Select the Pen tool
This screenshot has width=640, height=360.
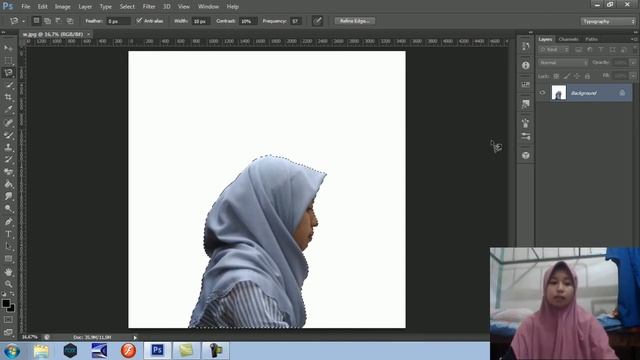8,222
